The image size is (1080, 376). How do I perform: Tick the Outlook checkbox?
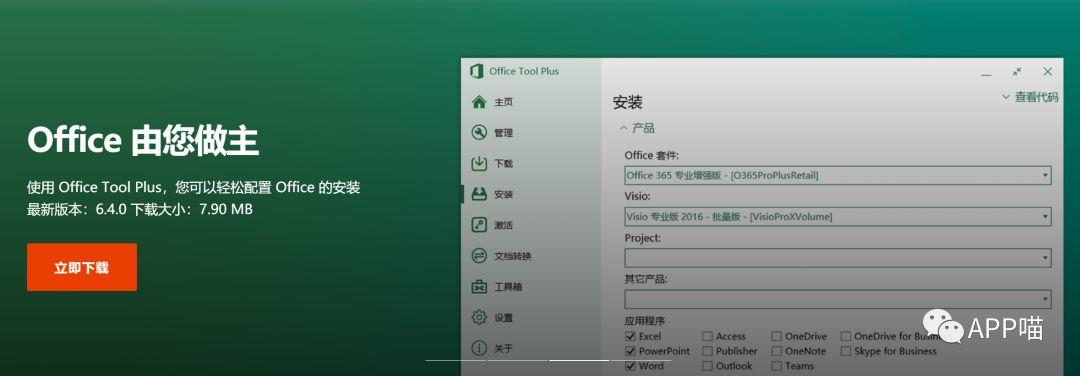[707, 366]
